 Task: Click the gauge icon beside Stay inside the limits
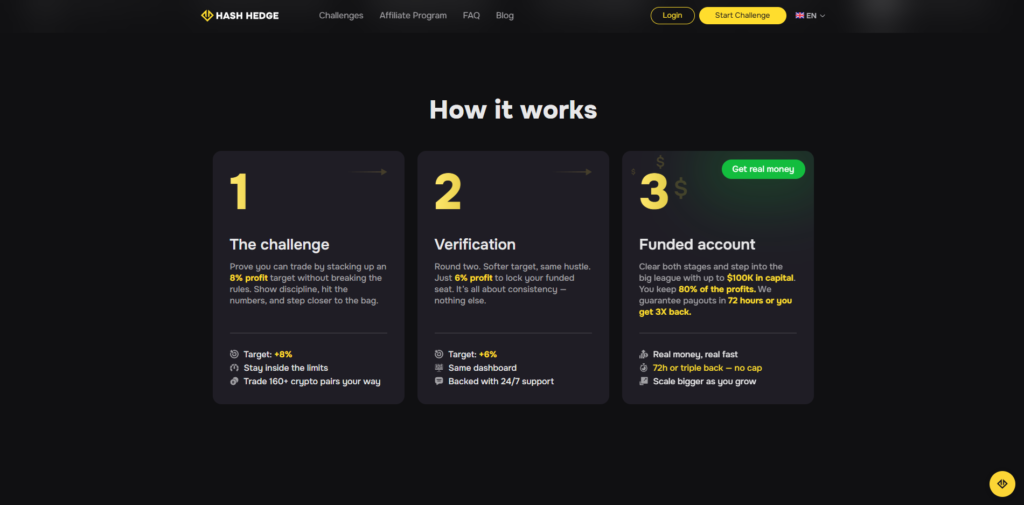(x=234, y=368)
